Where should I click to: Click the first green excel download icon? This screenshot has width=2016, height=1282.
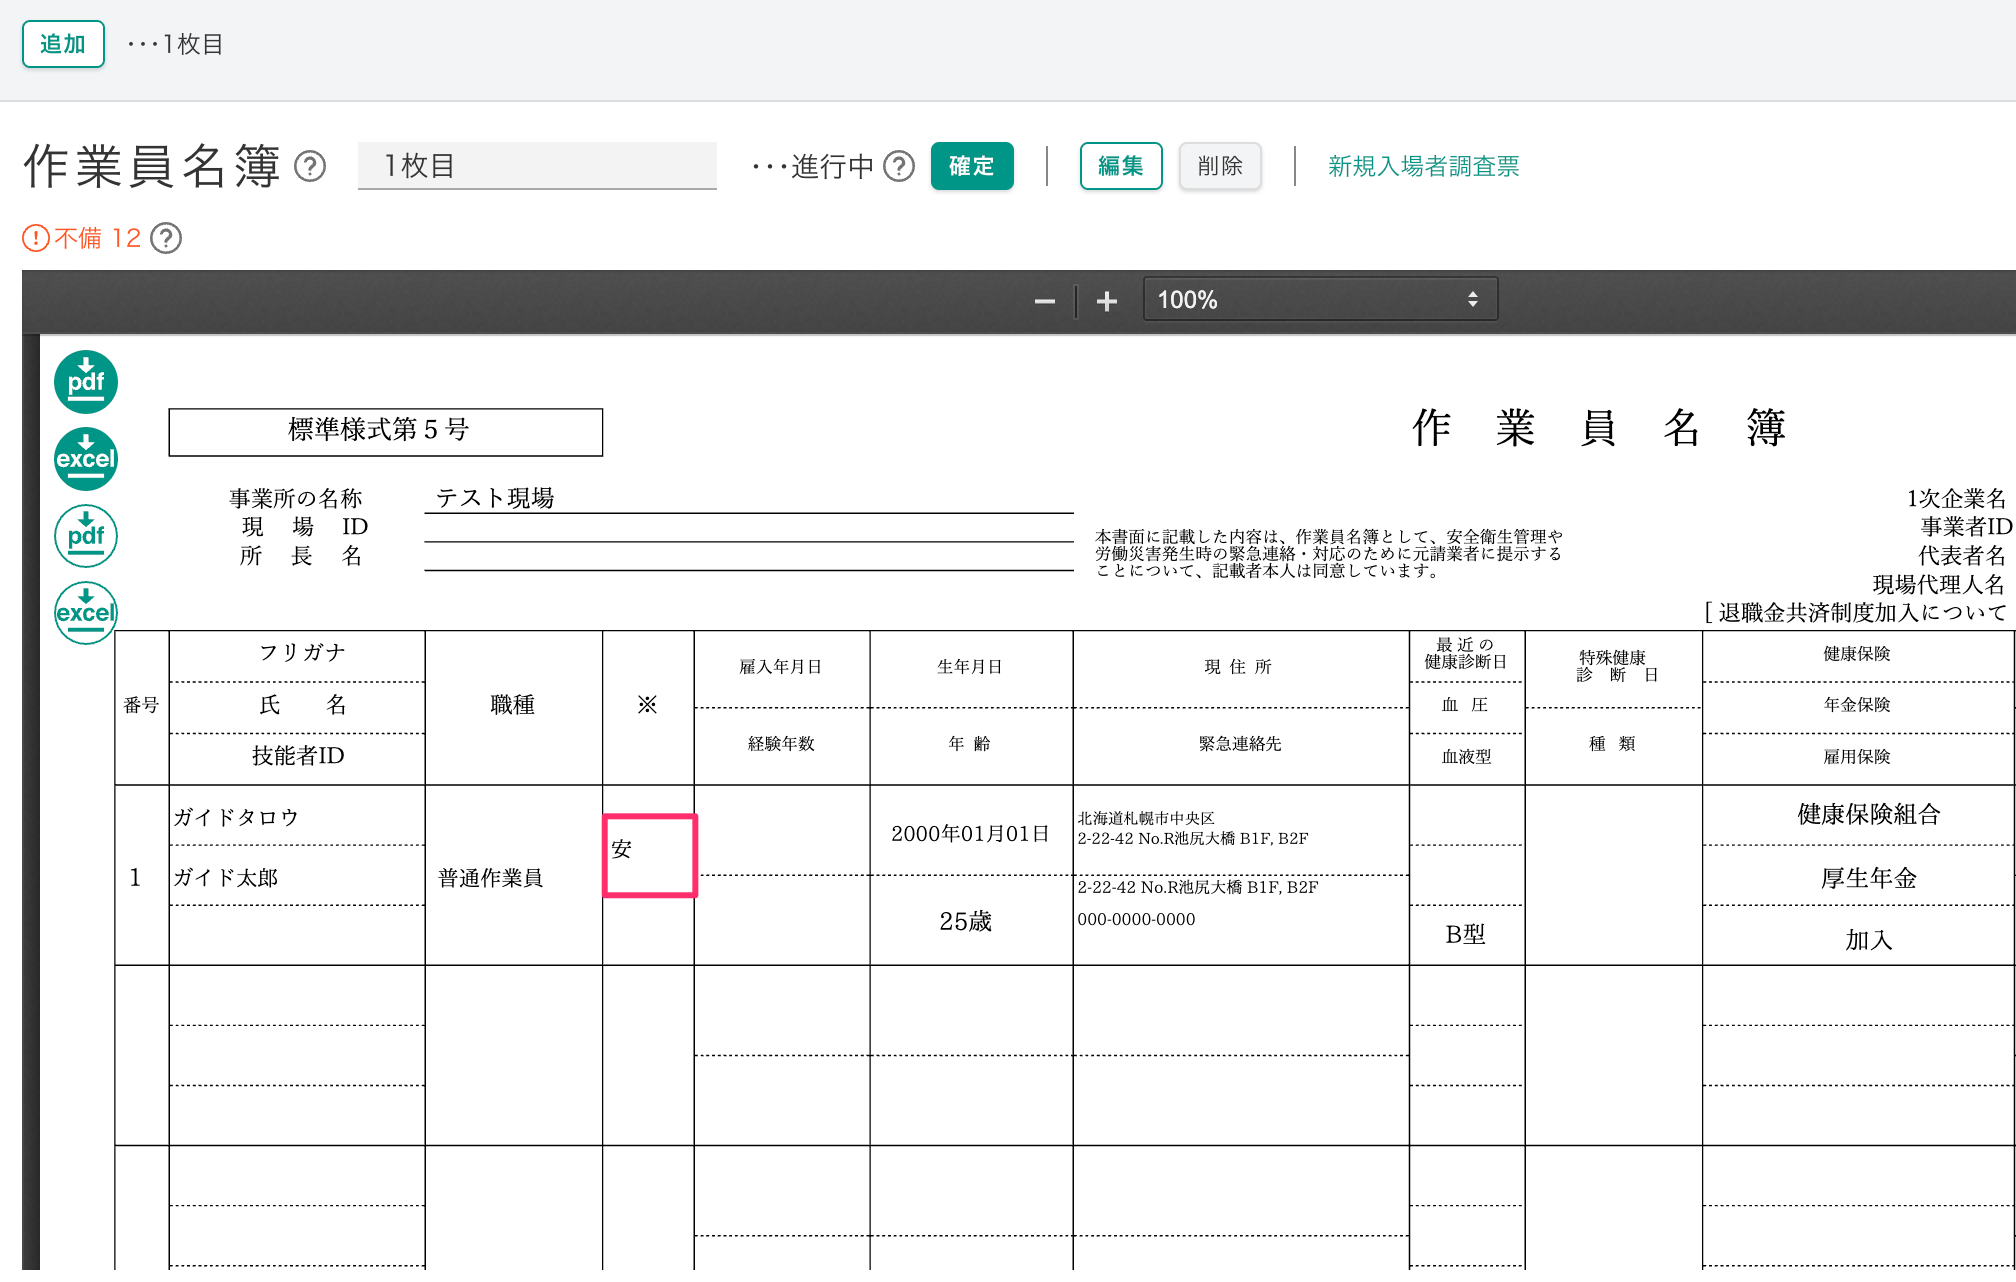coord(86,459)
